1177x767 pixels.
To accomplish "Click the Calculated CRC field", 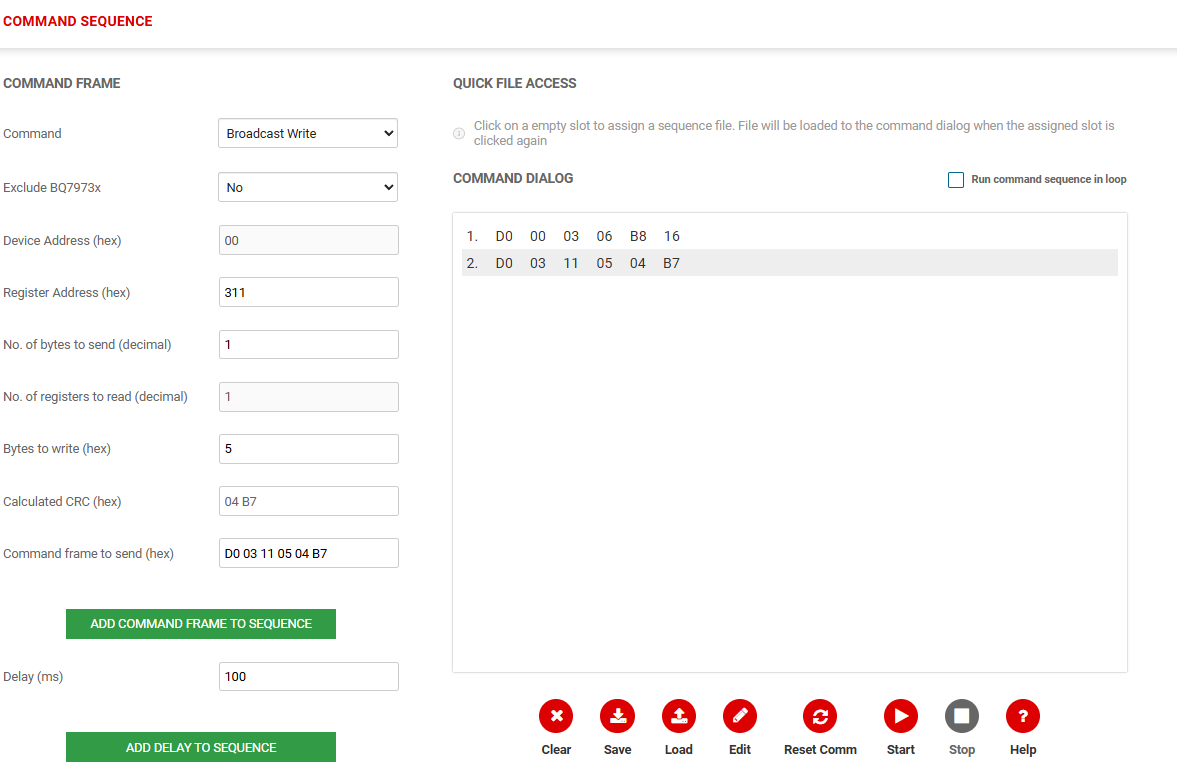I will tap(309, 501).
